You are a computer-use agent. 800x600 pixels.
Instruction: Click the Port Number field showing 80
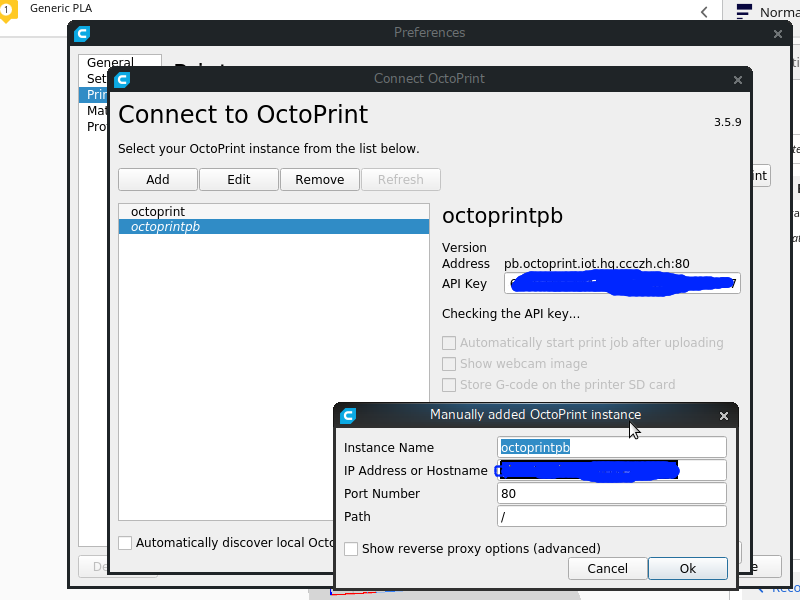pyautogui.click(x=612, y=493)
